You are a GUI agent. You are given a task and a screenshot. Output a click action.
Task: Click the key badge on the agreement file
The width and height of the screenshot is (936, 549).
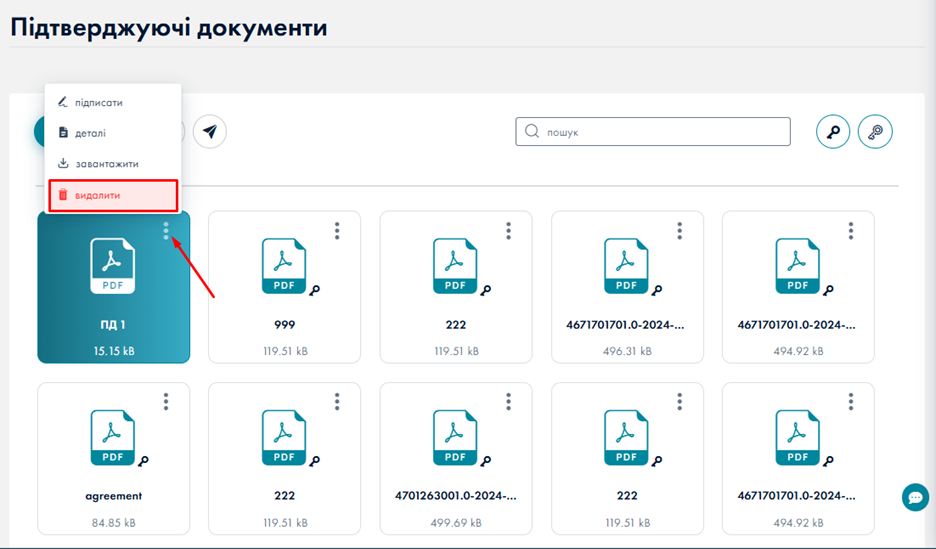pos(144,462)
